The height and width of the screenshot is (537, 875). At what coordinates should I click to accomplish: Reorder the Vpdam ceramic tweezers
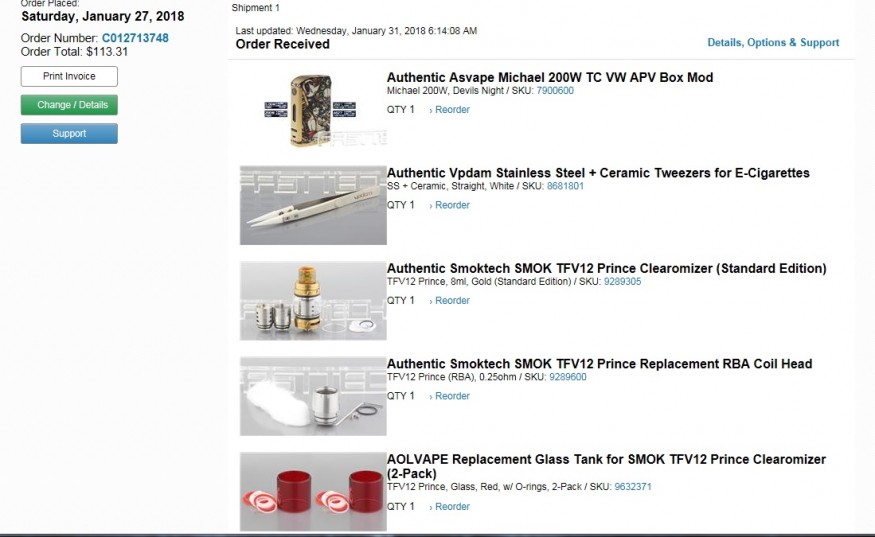tap(452, 205)
